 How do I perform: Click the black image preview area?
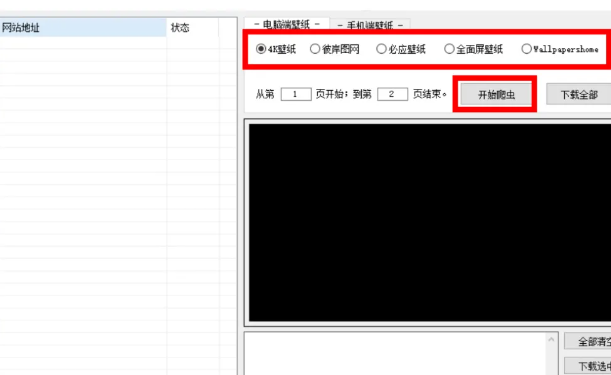click(430, 223)
